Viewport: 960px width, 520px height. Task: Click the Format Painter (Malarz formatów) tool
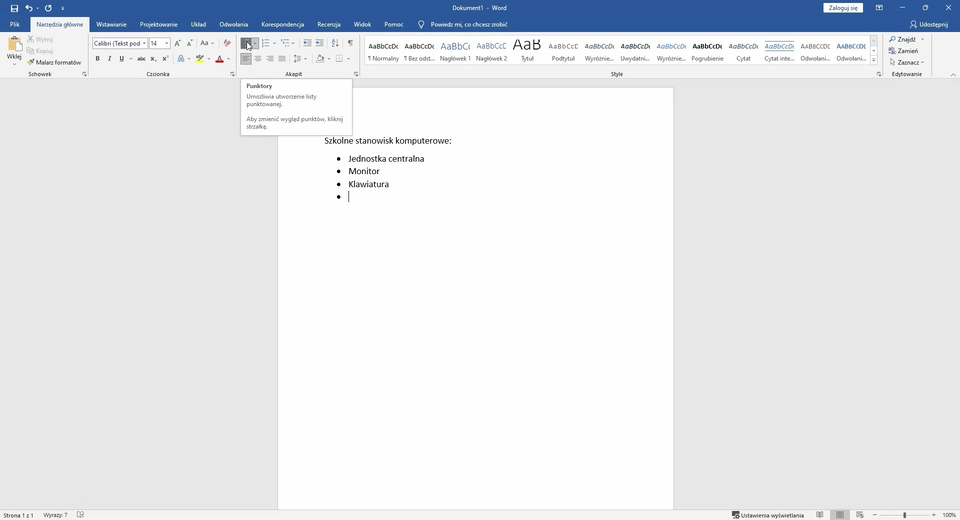coord(58,62)
